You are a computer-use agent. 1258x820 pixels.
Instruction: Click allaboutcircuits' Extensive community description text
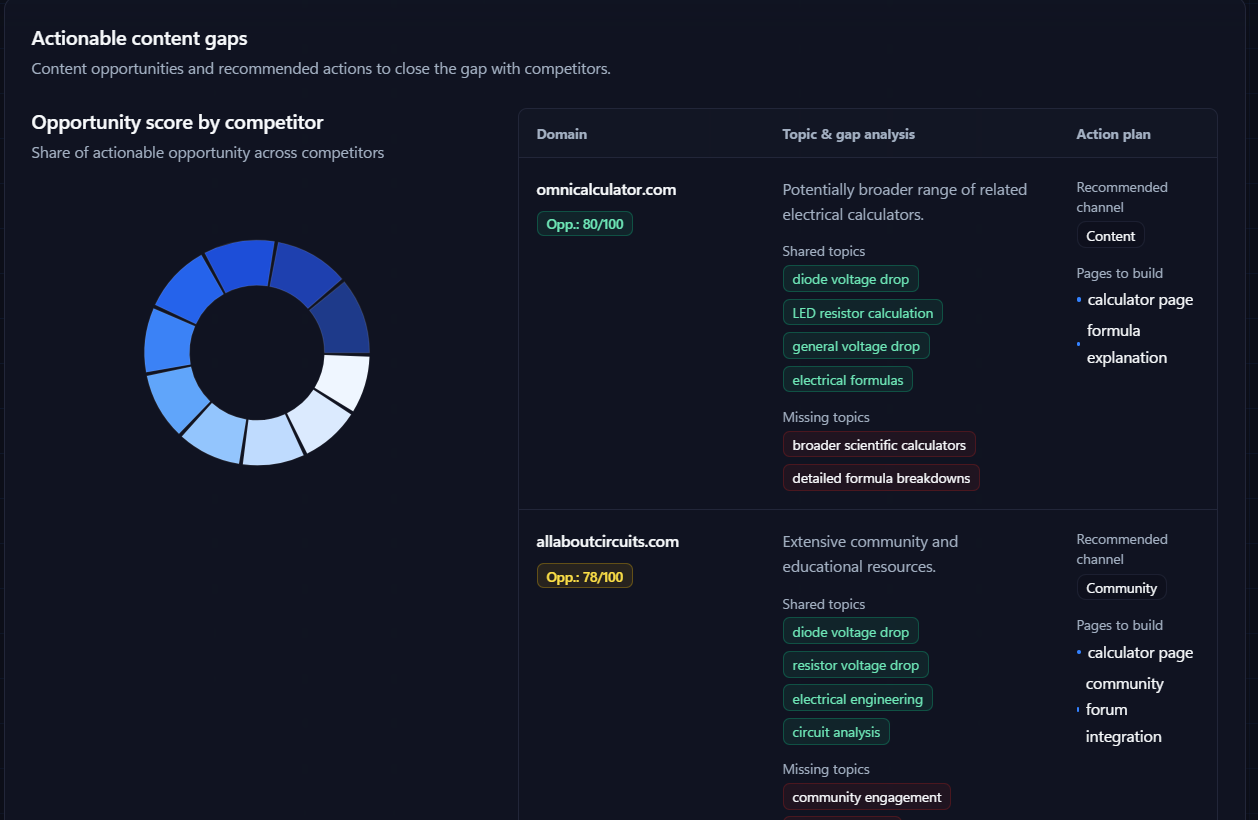pyautogui.click(x=870, y=554)
